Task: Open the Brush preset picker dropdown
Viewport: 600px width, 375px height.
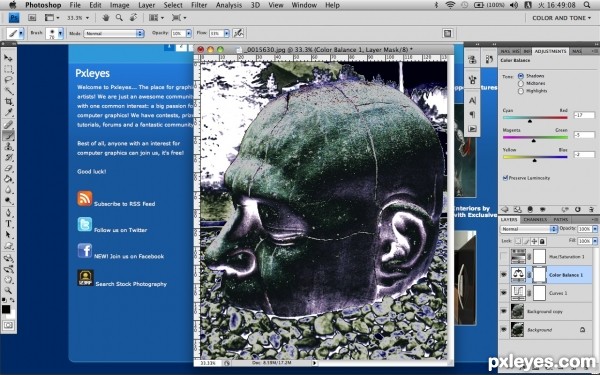Action: click(60, 34)
